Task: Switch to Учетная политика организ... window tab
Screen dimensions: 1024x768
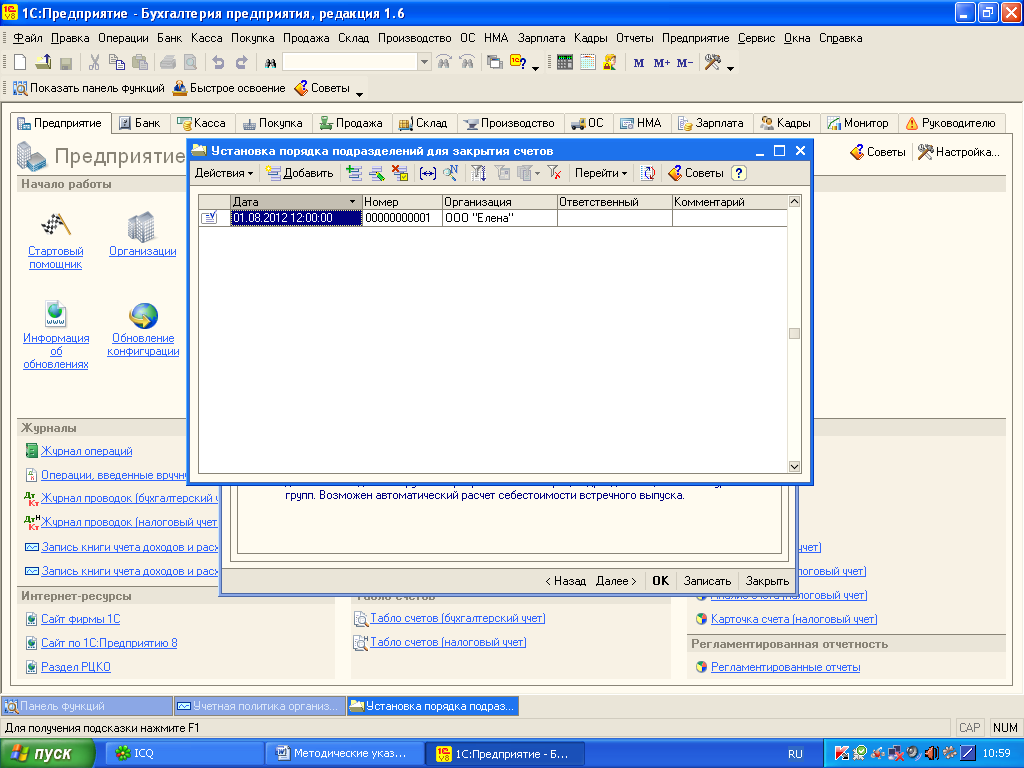Action: pos(259,706)
